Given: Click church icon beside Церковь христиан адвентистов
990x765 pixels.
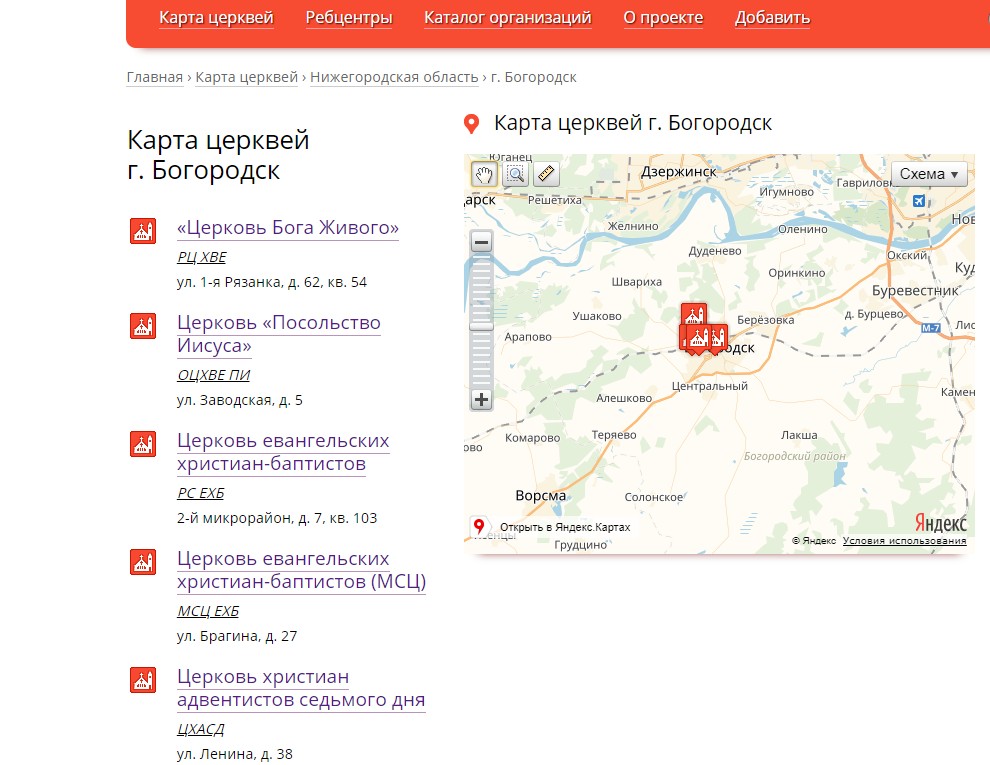Looking at the screenshot, I should click(143, 680).
